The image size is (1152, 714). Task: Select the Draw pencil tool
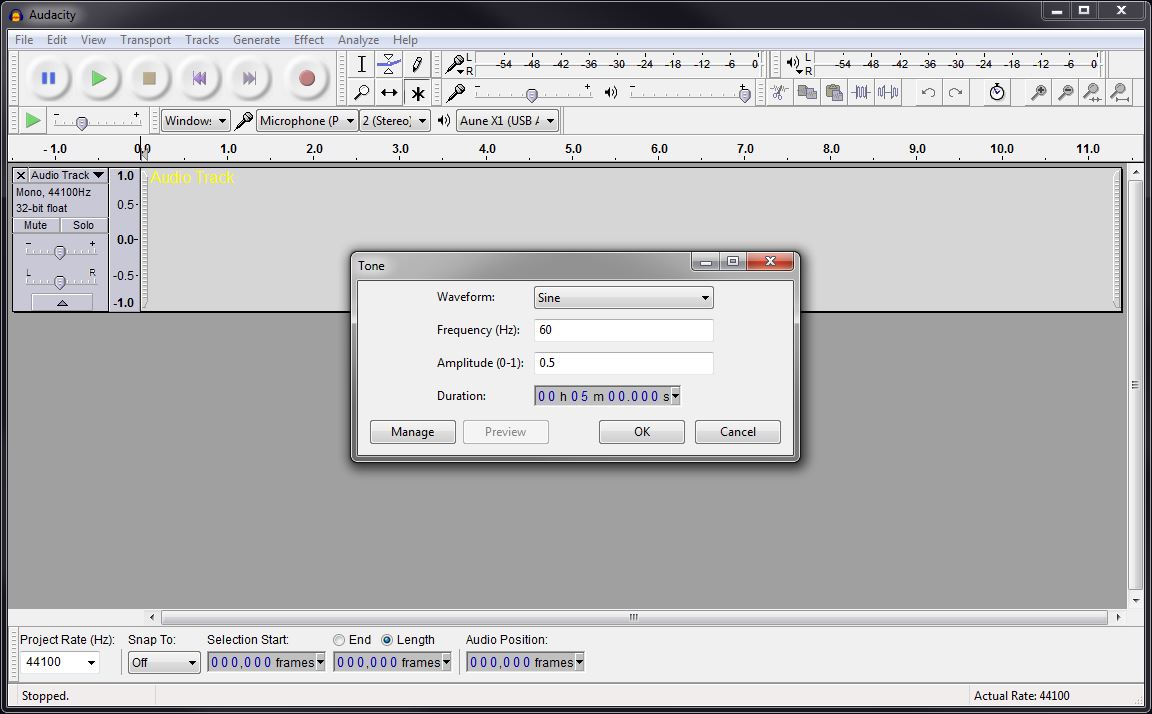(x=417, y=65)
